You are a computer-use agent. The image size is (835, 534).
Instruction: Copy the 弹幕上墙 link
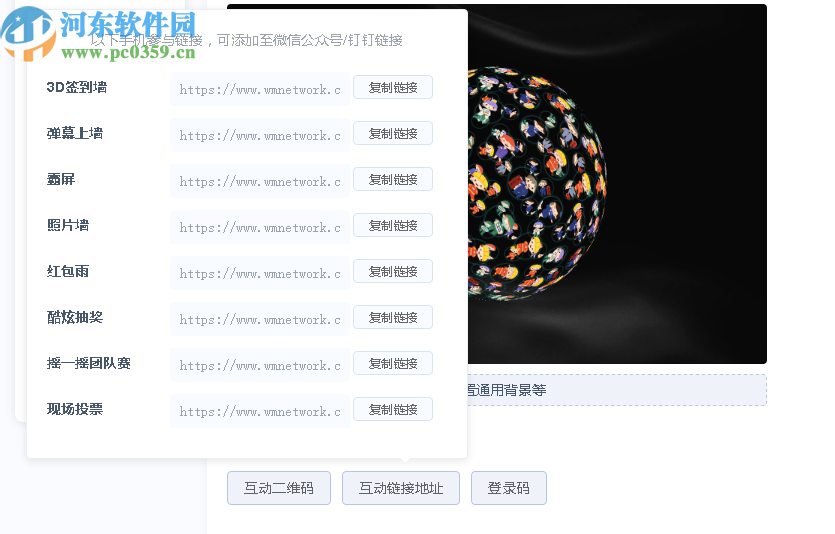(x=393, y=133)
